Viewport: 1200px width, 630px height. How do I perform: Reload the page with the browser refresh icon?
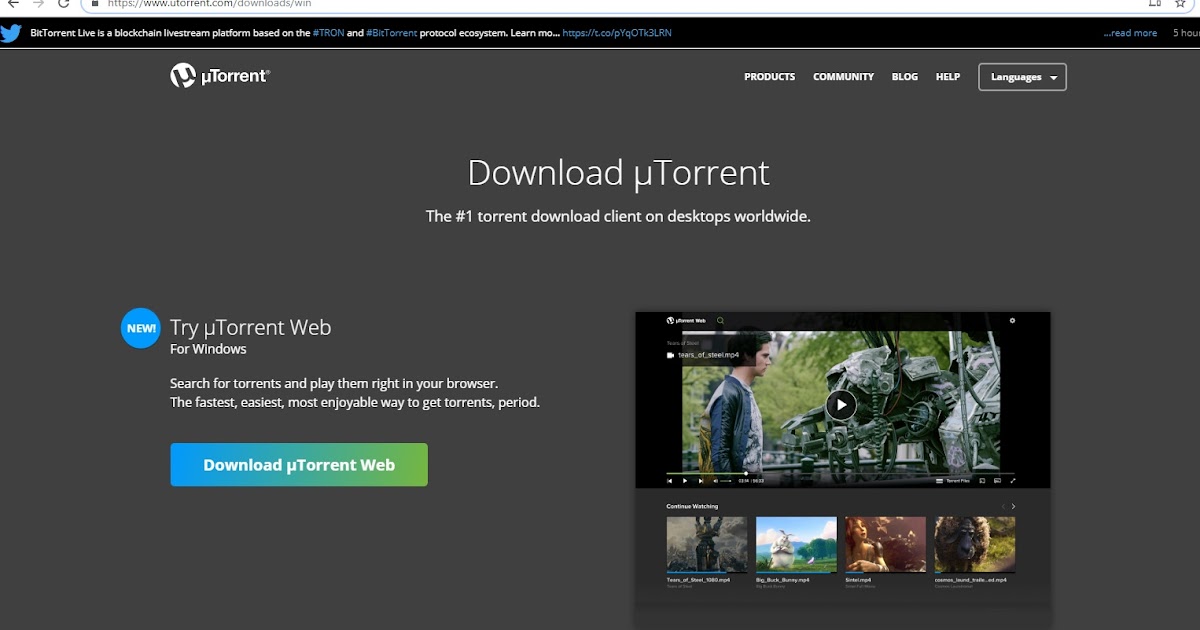point(63,4)
